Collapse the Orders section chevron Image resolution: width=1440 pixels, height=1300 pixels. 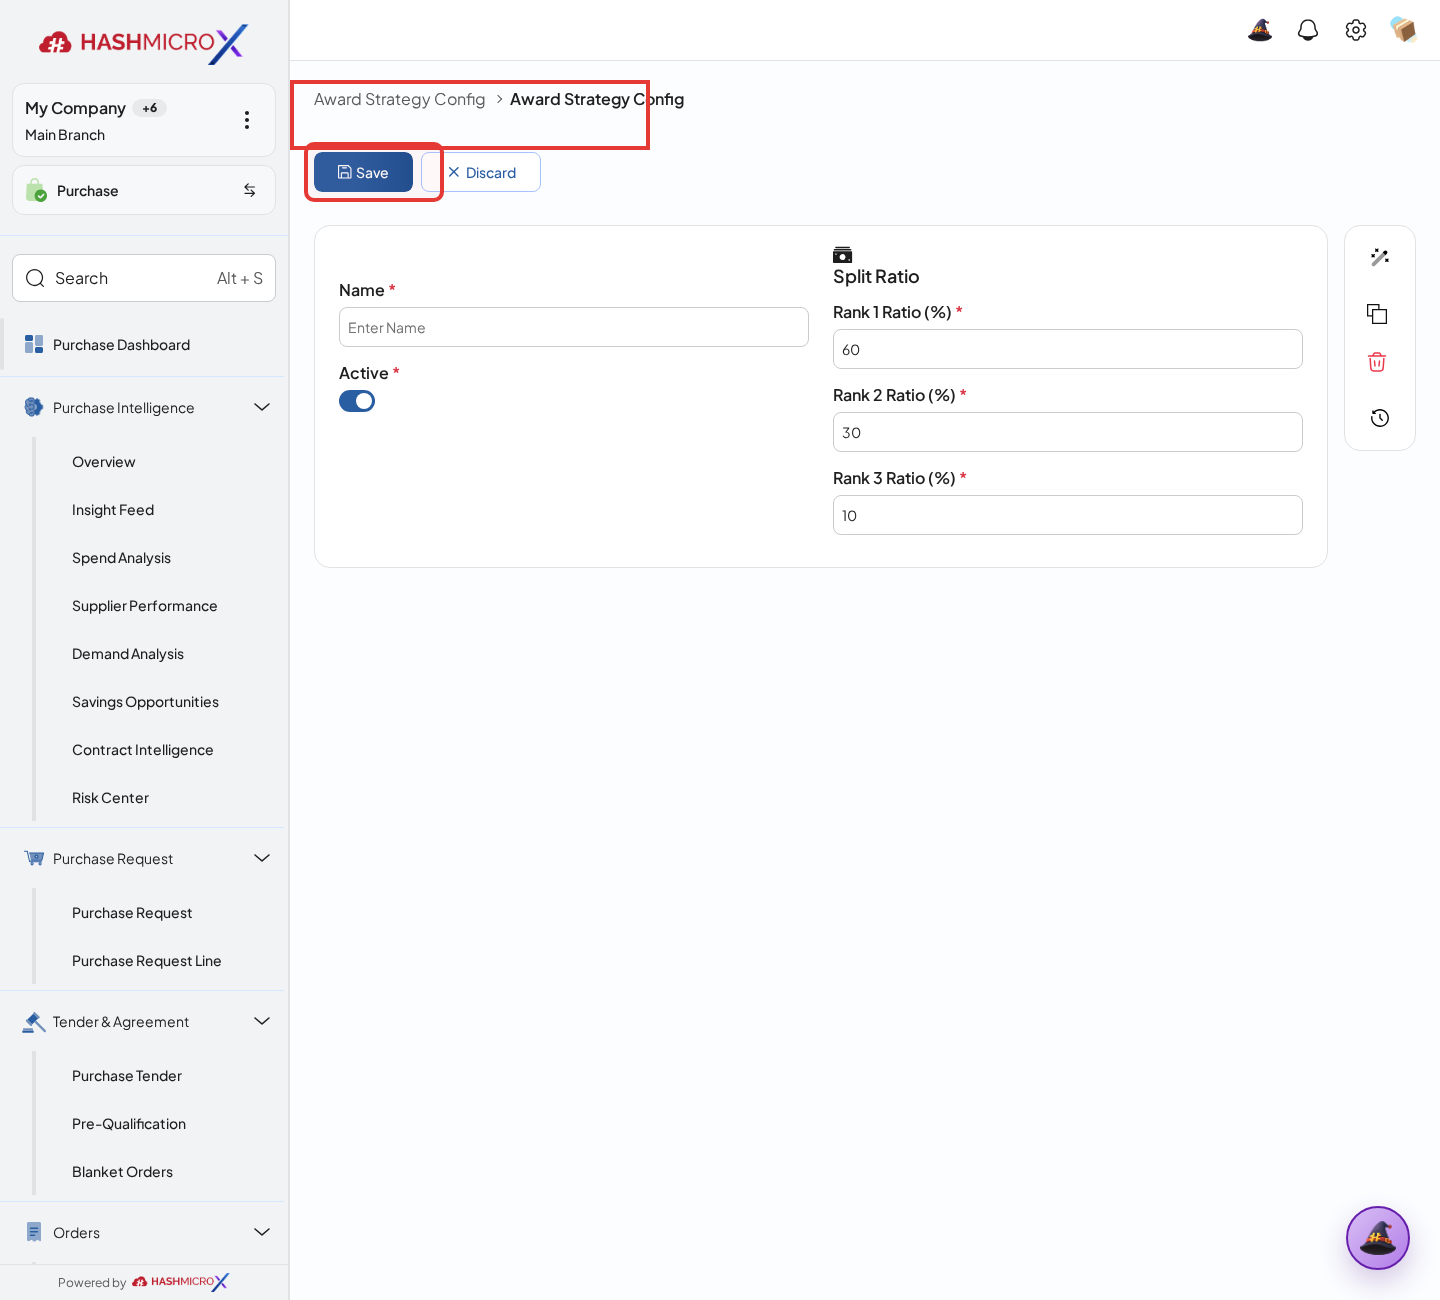pyautogui.click(x=262, y=1232)
